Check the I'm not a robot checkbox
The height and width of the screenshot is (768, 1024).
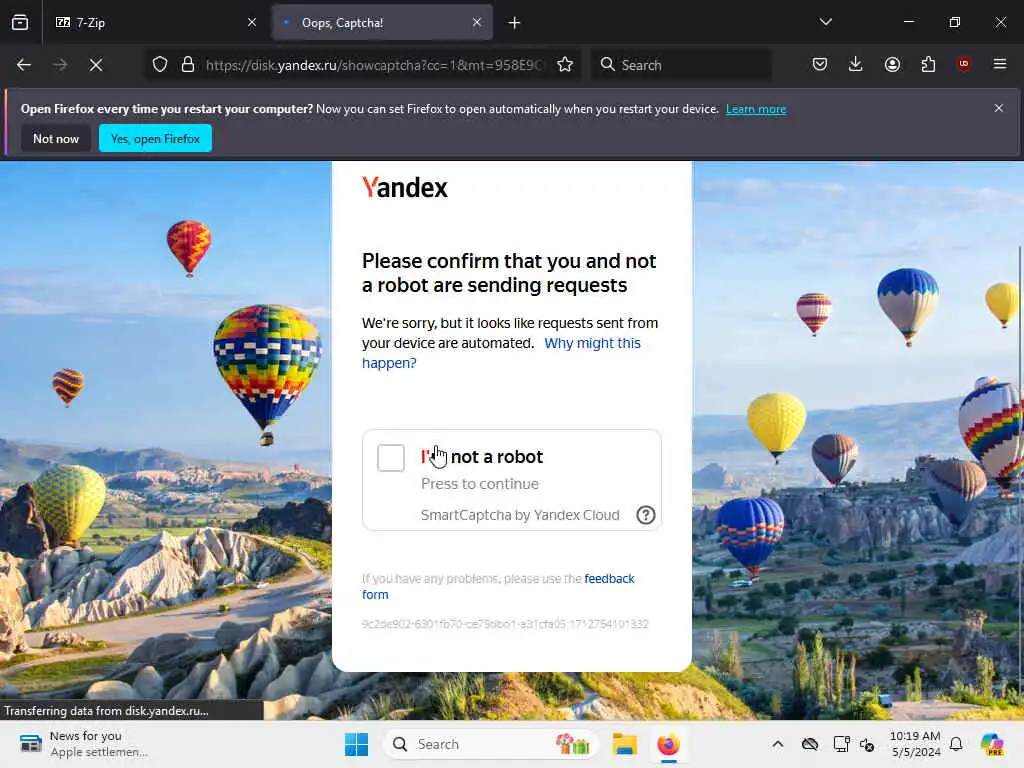pos(391,458)
